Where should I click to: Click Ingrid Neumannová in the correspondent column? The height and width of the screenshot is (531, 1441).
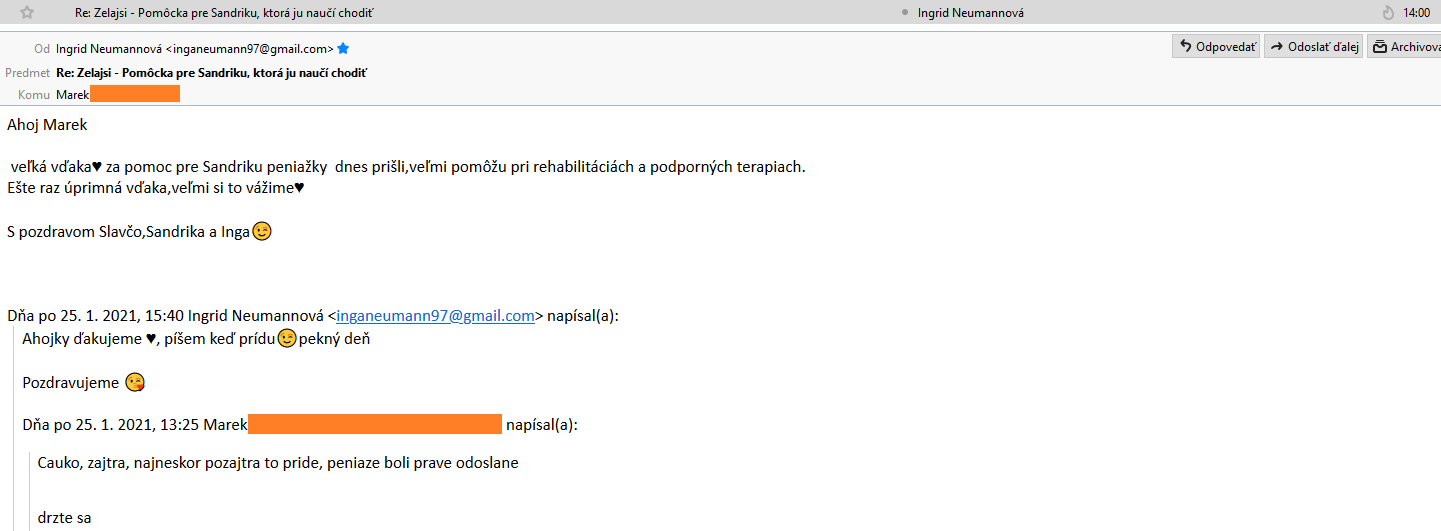tap(970, 13)
